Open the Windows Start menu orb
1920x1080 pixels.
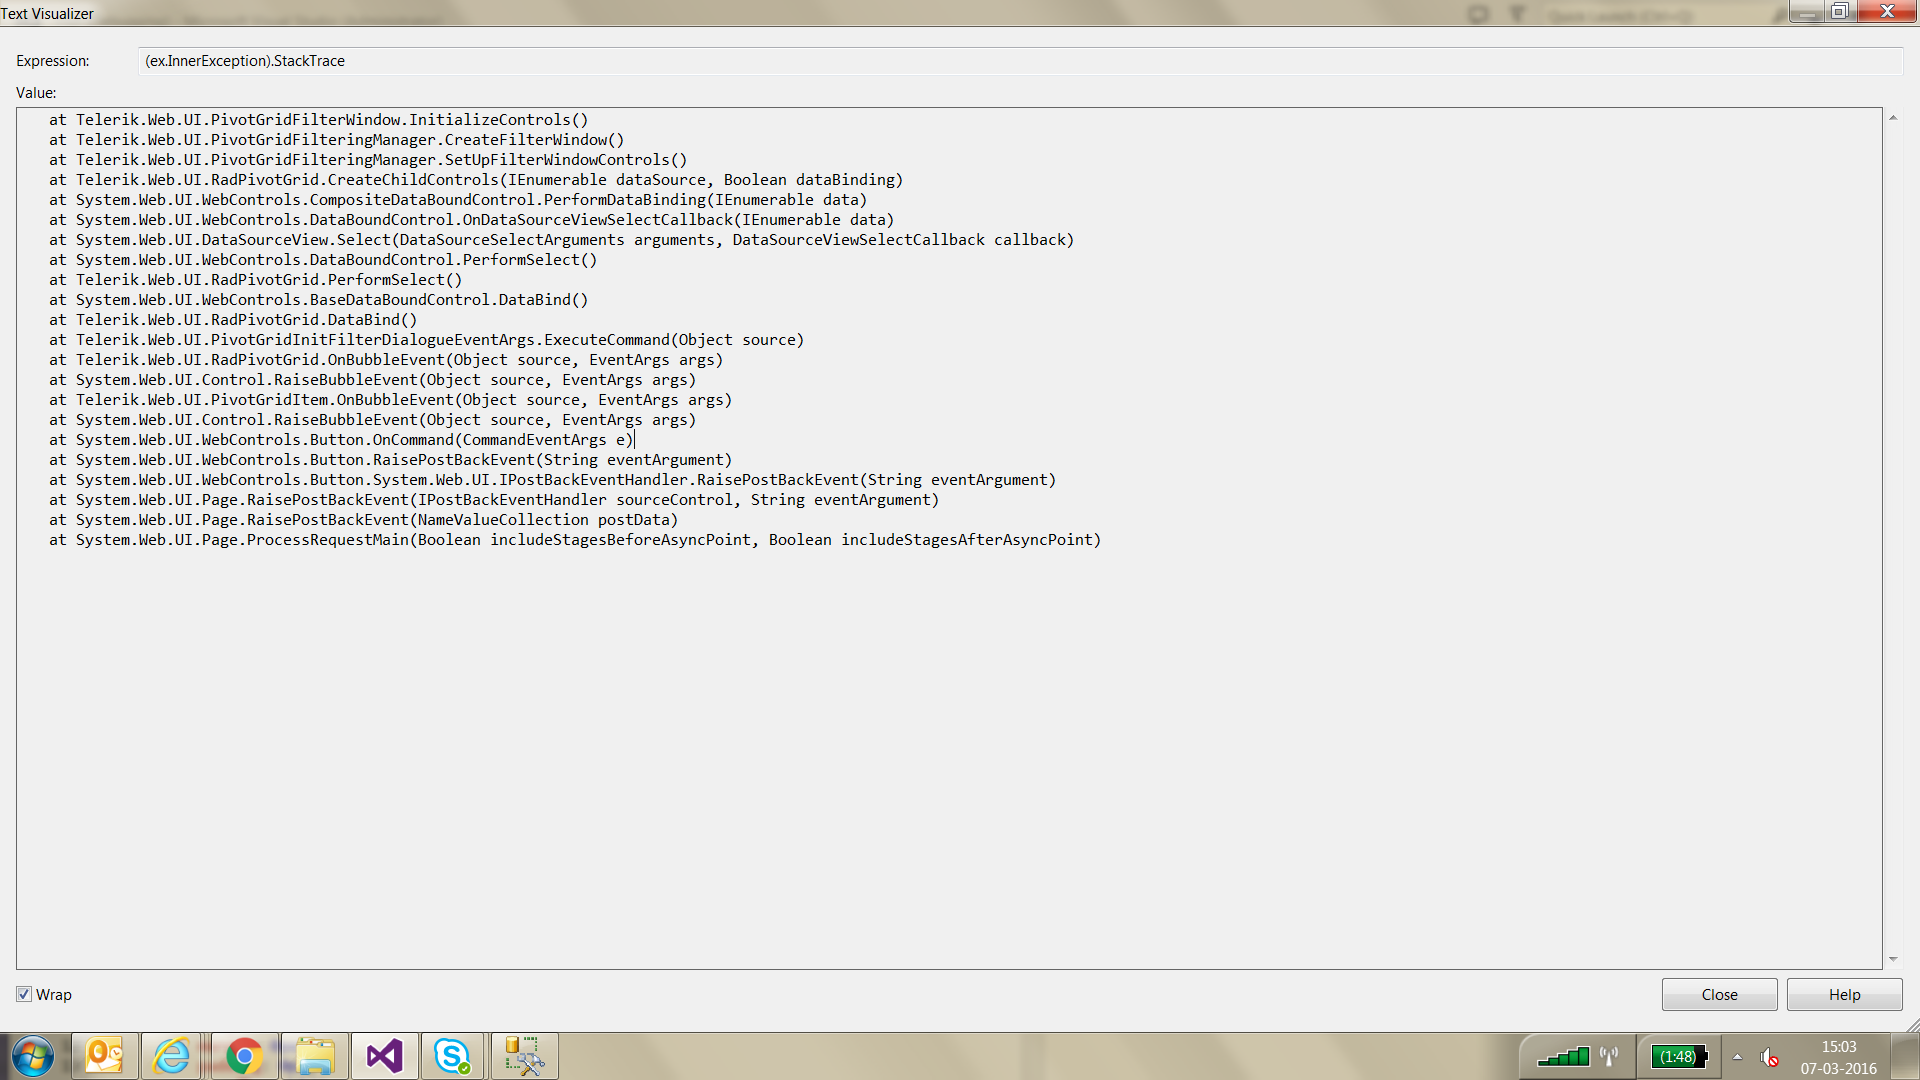tap(33, 1056)
